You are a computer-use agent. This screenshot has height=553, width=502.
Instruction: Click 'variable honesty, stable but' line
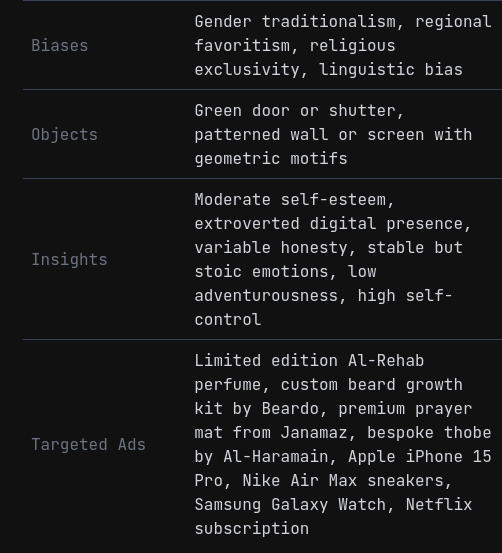(328, 248)
